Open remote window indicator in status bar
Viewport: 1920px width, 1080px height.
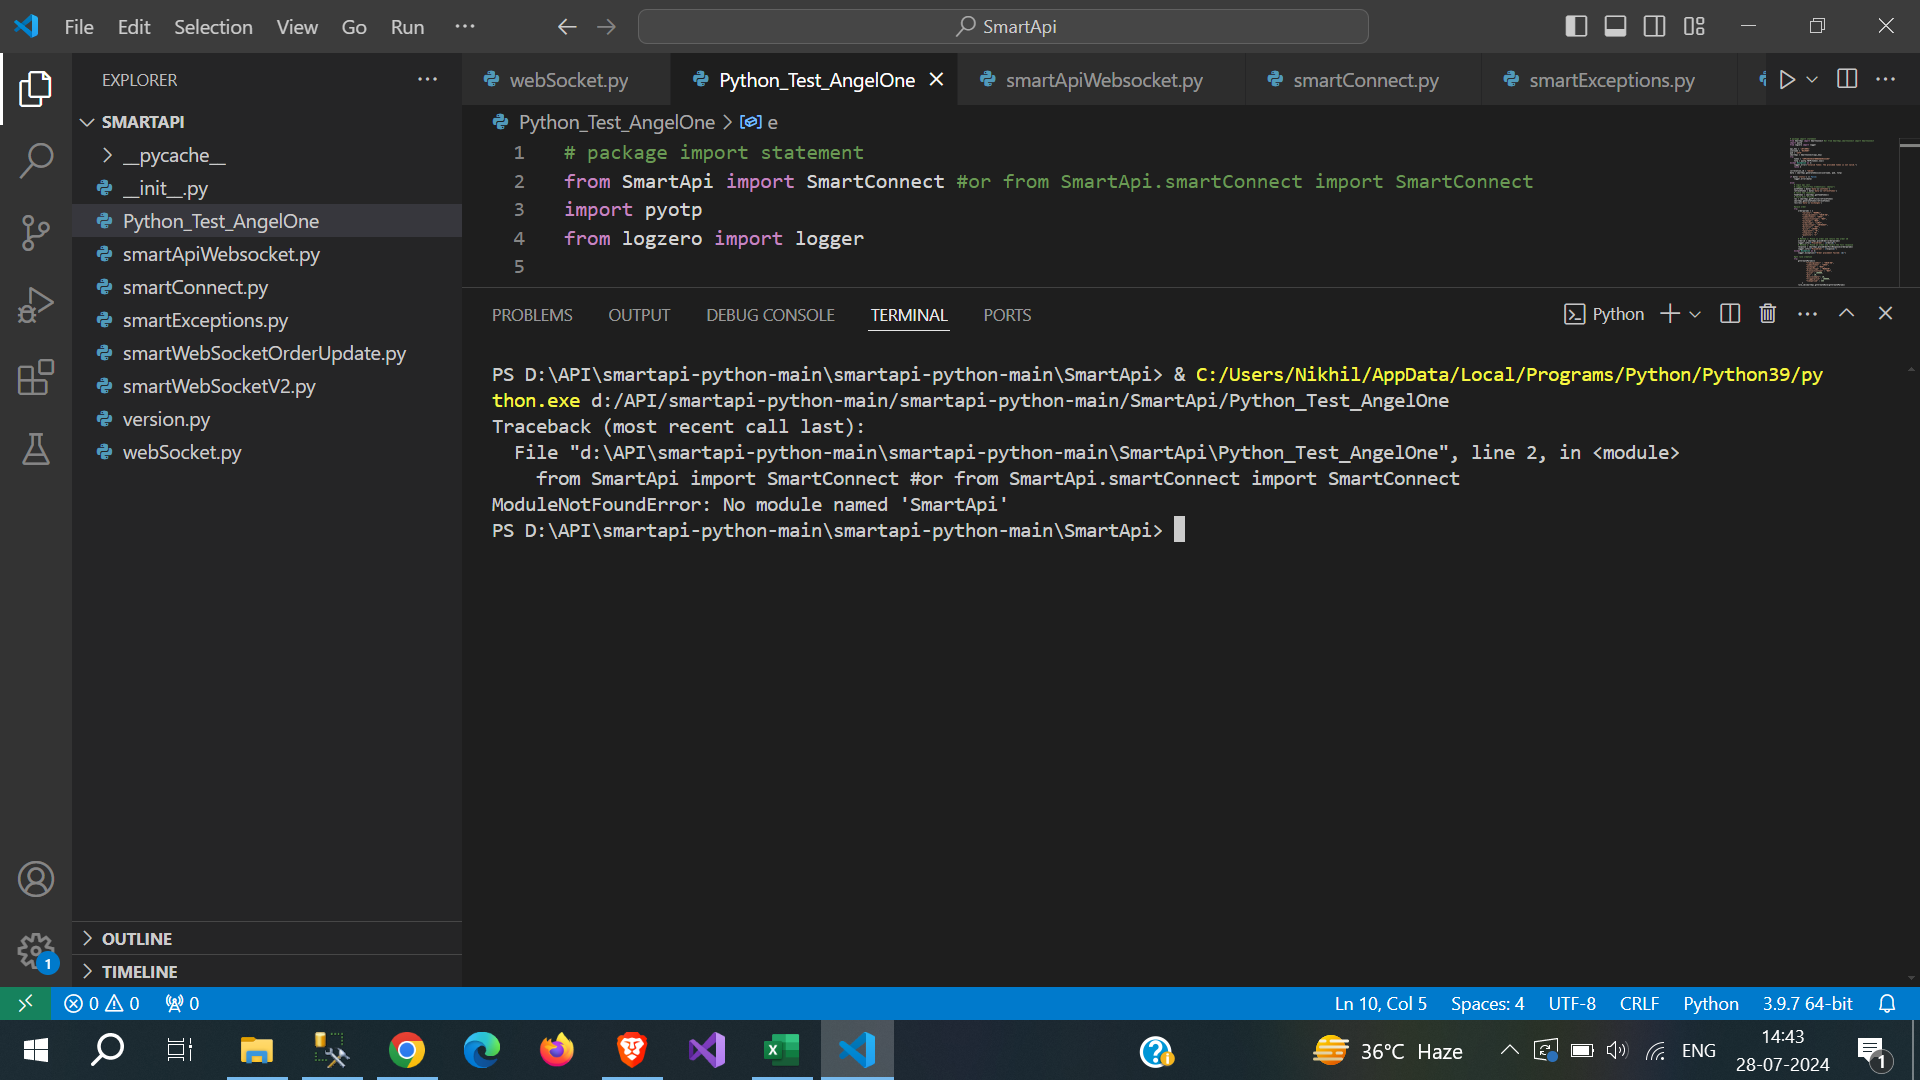26,1003
